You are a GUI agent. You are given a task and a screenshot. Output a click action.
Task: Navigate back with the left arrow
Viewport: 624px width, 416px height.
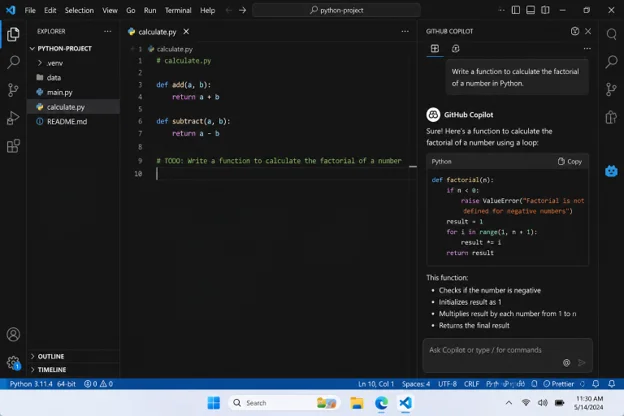(x=228, y=10)
